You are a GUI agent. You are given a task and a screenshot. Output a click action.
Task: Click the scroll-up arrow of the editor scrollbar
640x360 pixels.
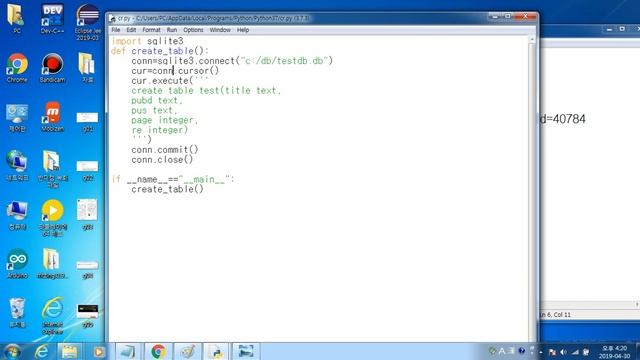pos(532,39)
